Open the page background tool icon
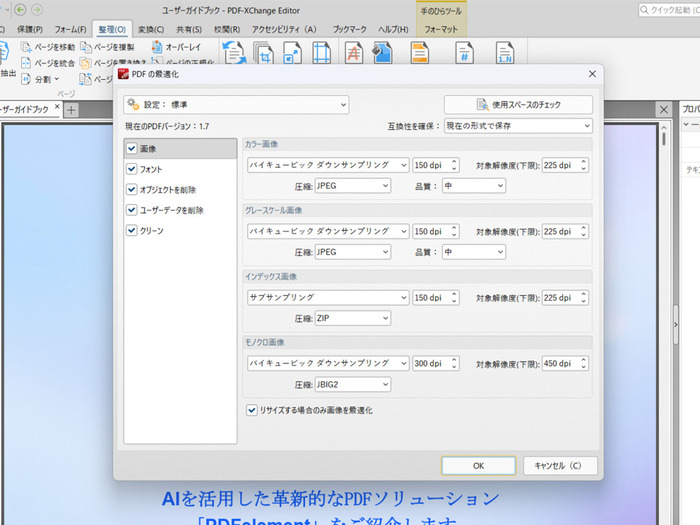Screen dimensions: 700x525 point(382,53)
